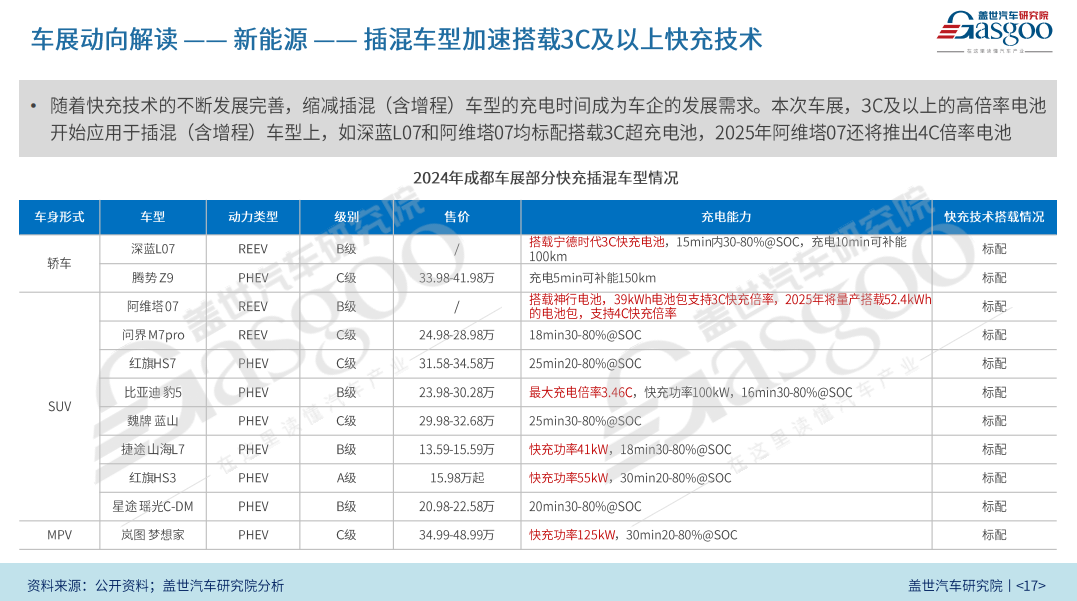The width and height of the screenshot is (1077, 601).
Task: Click the red text 快充功率55kW
Action: pyautogui.click(x=569, y=478)
